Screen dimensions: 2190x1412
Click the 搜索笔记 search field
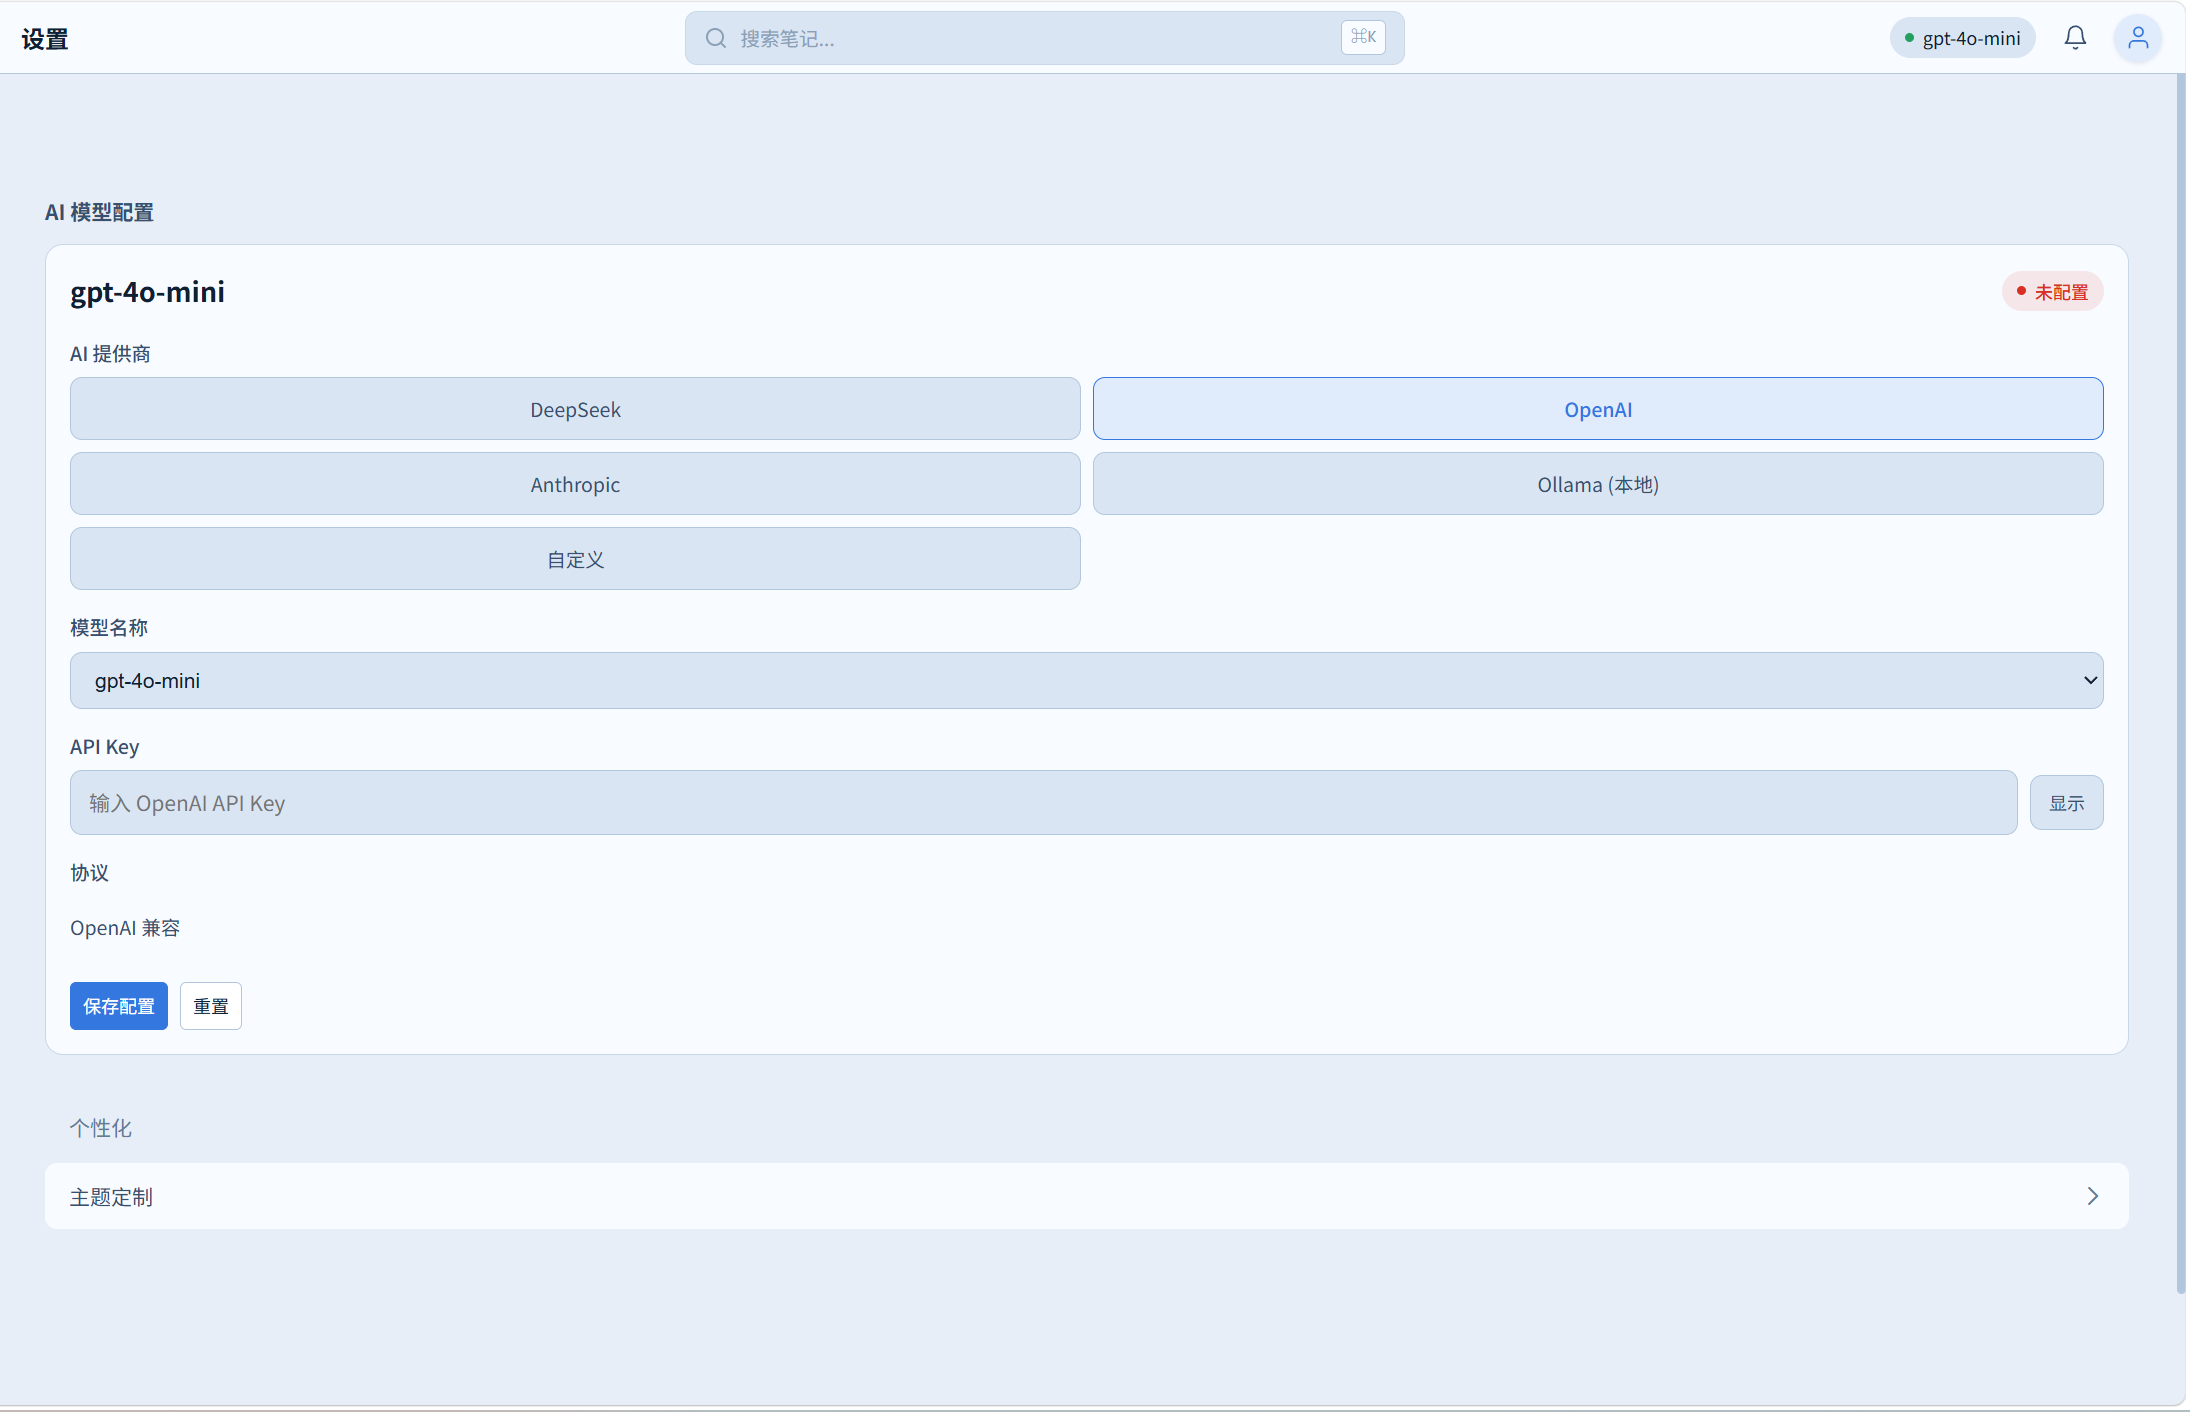[1044, 38]
